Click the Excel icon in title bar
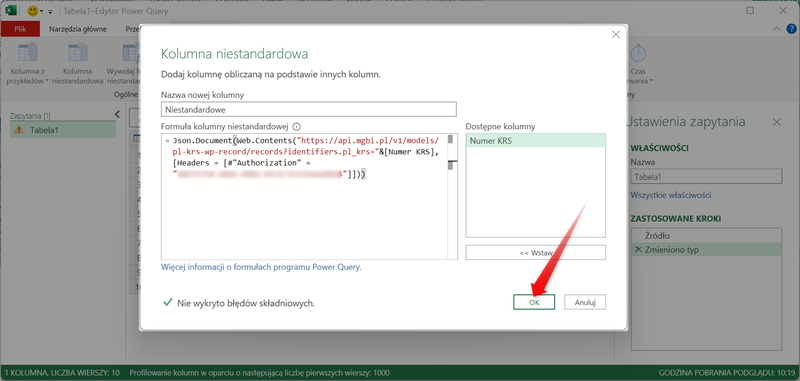This screenshot has width=800, height=381. [x=12, y=11]
